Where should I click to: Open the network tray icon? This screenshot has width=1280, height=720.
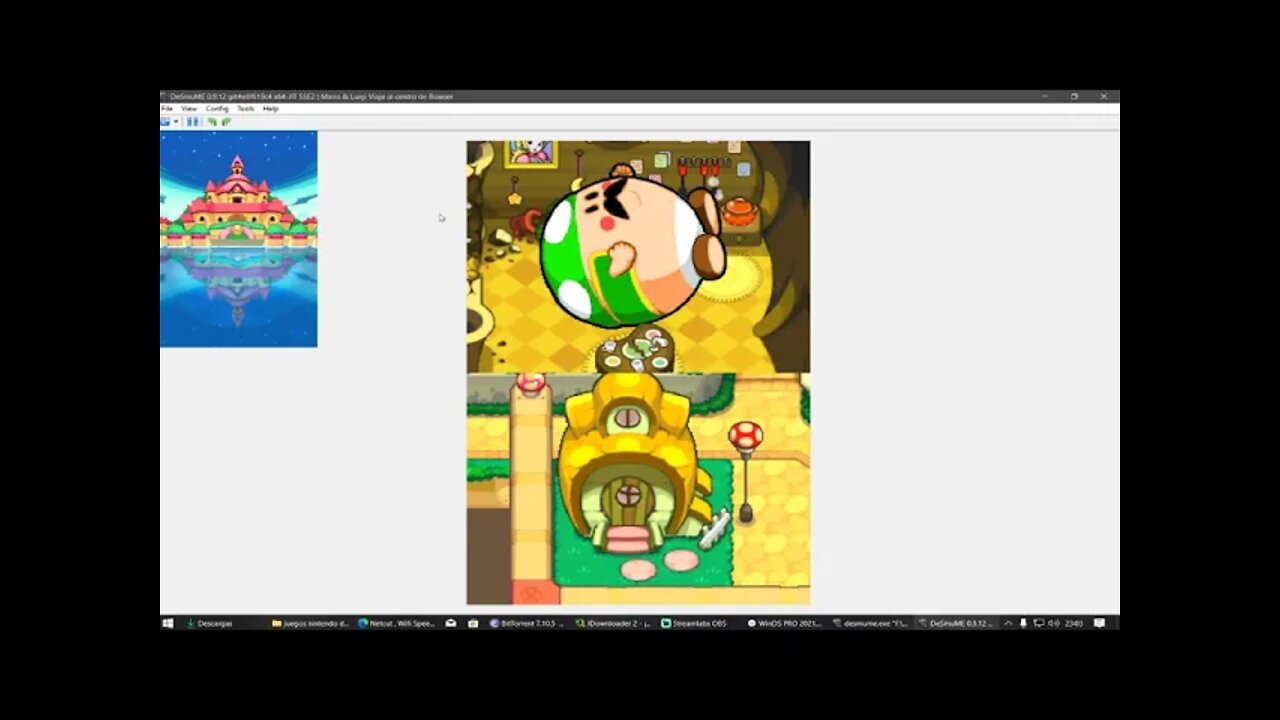tap(1038, 623)
